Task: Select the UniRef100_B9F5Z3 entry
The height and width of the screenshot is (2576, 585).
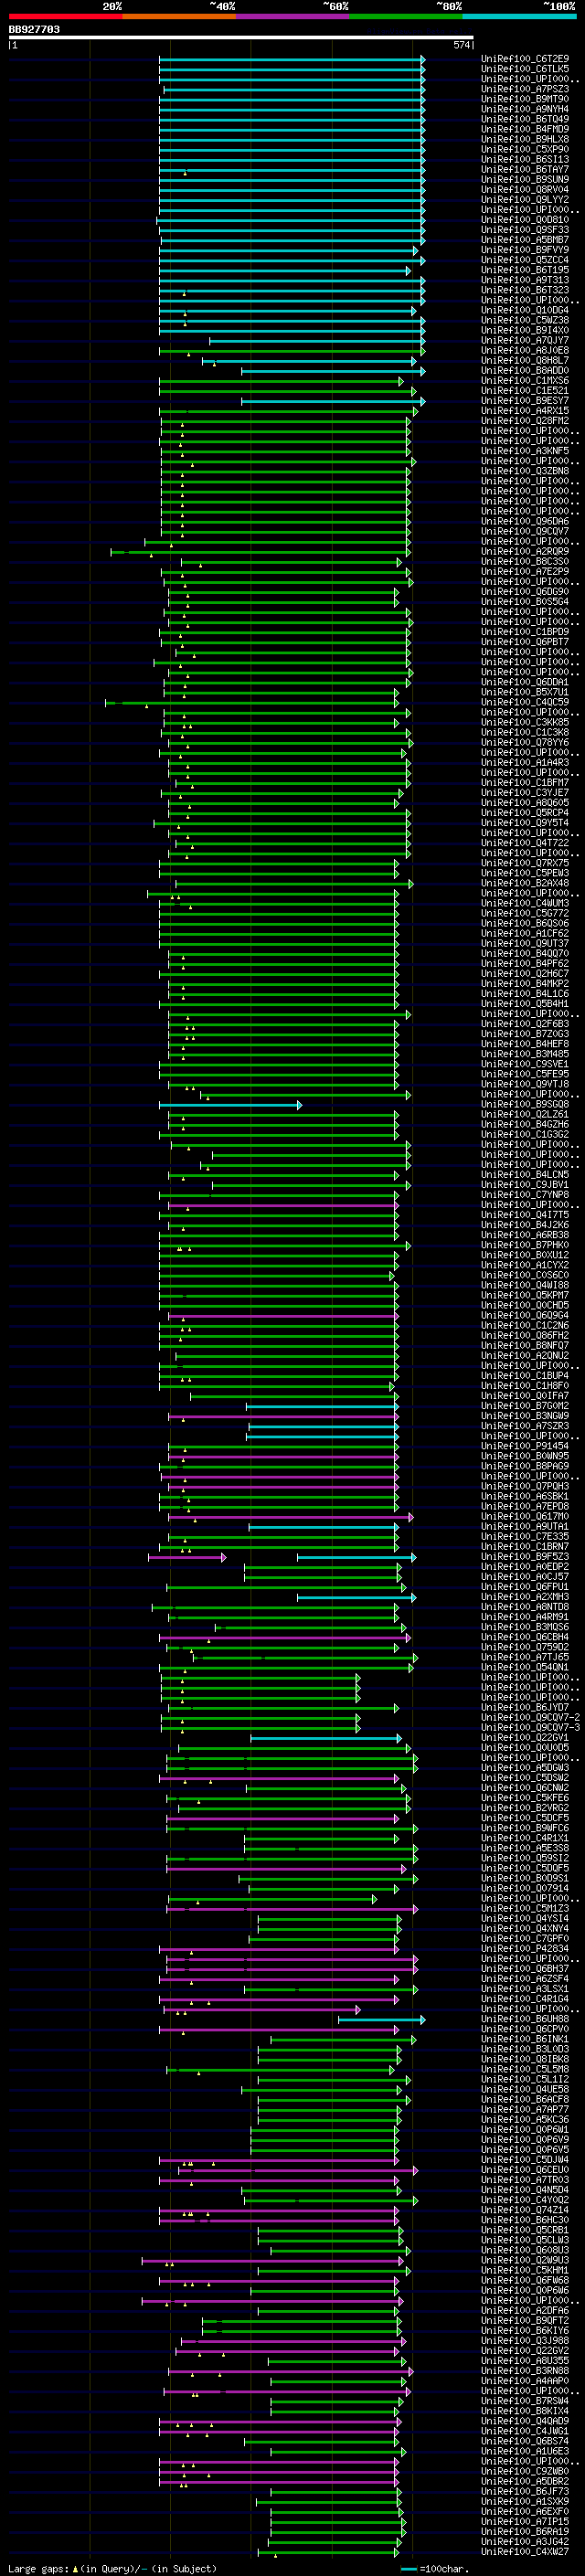Action: coord(525,1557)
